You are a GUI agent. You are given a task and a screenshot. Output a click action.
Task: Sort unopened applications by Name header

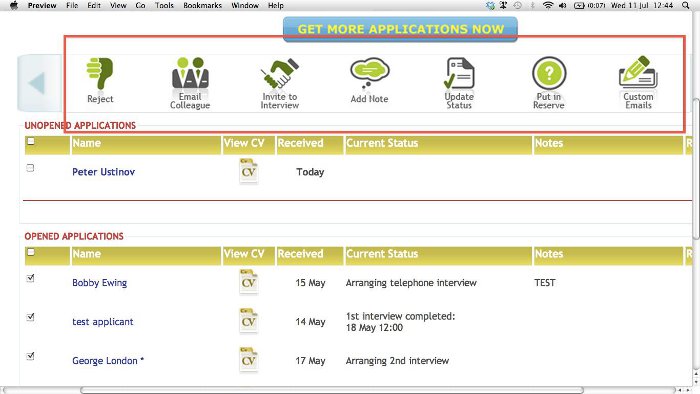146,144
